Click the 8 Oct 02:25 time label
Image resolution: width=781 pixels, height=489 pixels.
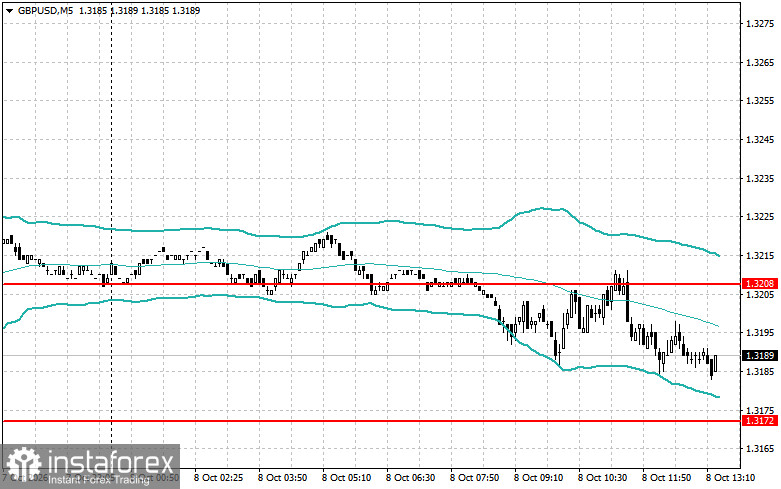(218, 478)
